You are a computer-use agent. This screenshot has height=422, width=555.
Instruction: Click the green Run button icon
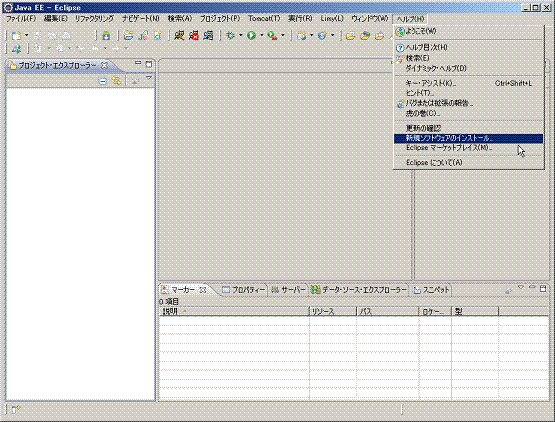coord(252,35)
